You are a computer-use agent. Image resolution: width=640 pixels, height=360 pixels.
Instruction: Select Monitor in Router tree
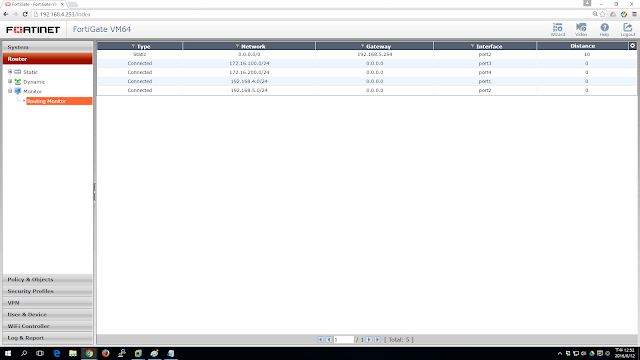(x=32, y=91)
